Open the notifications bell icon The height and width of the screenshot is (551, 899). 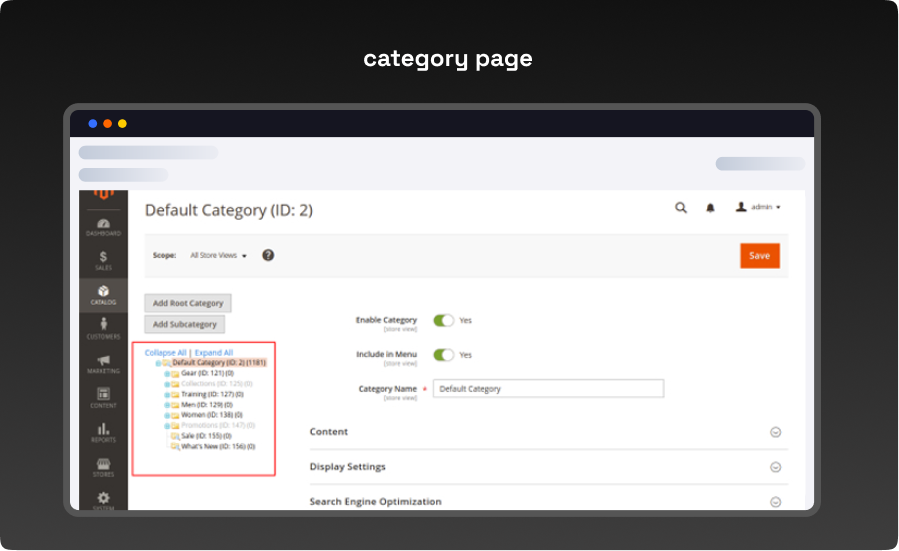click(x=710, y=208)
